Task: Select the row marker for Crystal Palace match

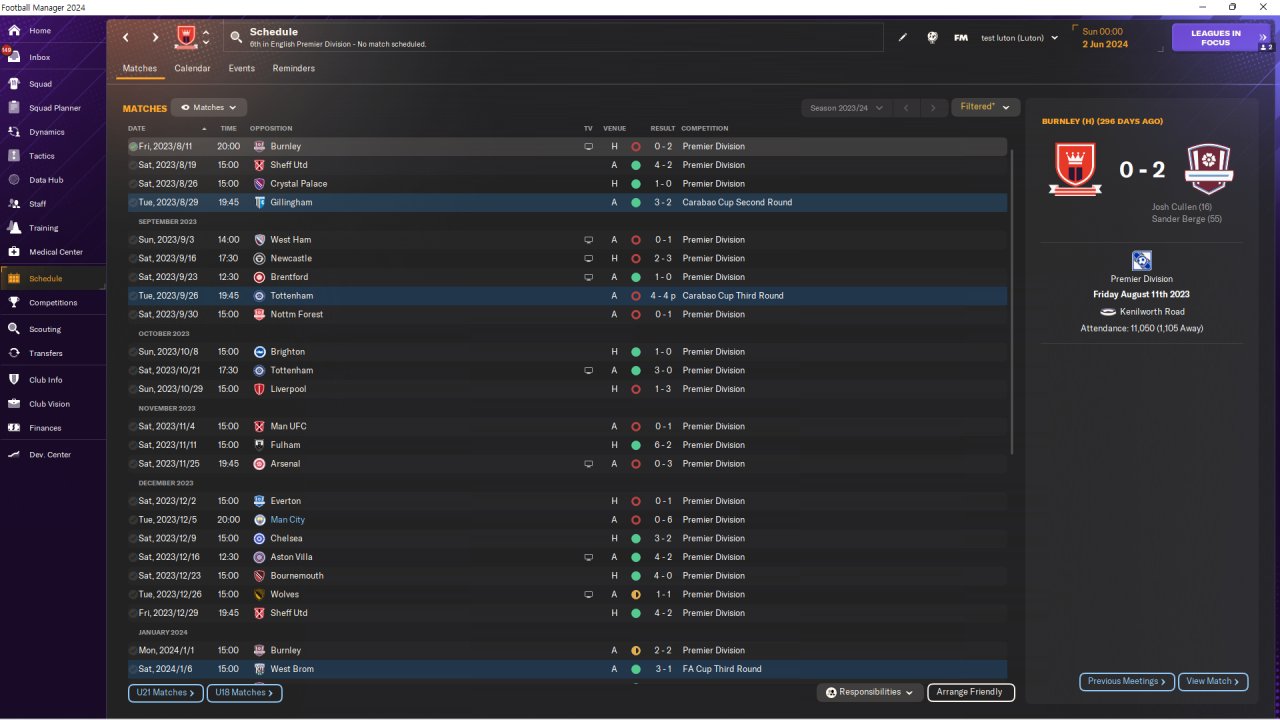Action: click(133, 184)
